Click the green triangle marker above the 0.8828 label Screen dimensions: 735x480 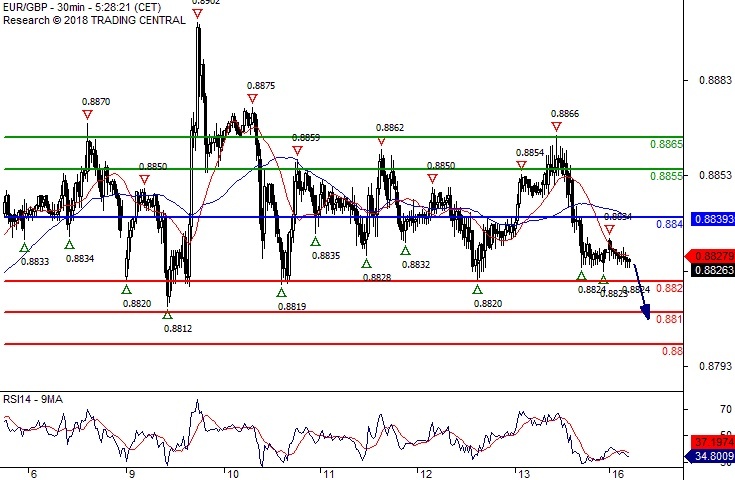pyautogui.click(x=366, y=263)
